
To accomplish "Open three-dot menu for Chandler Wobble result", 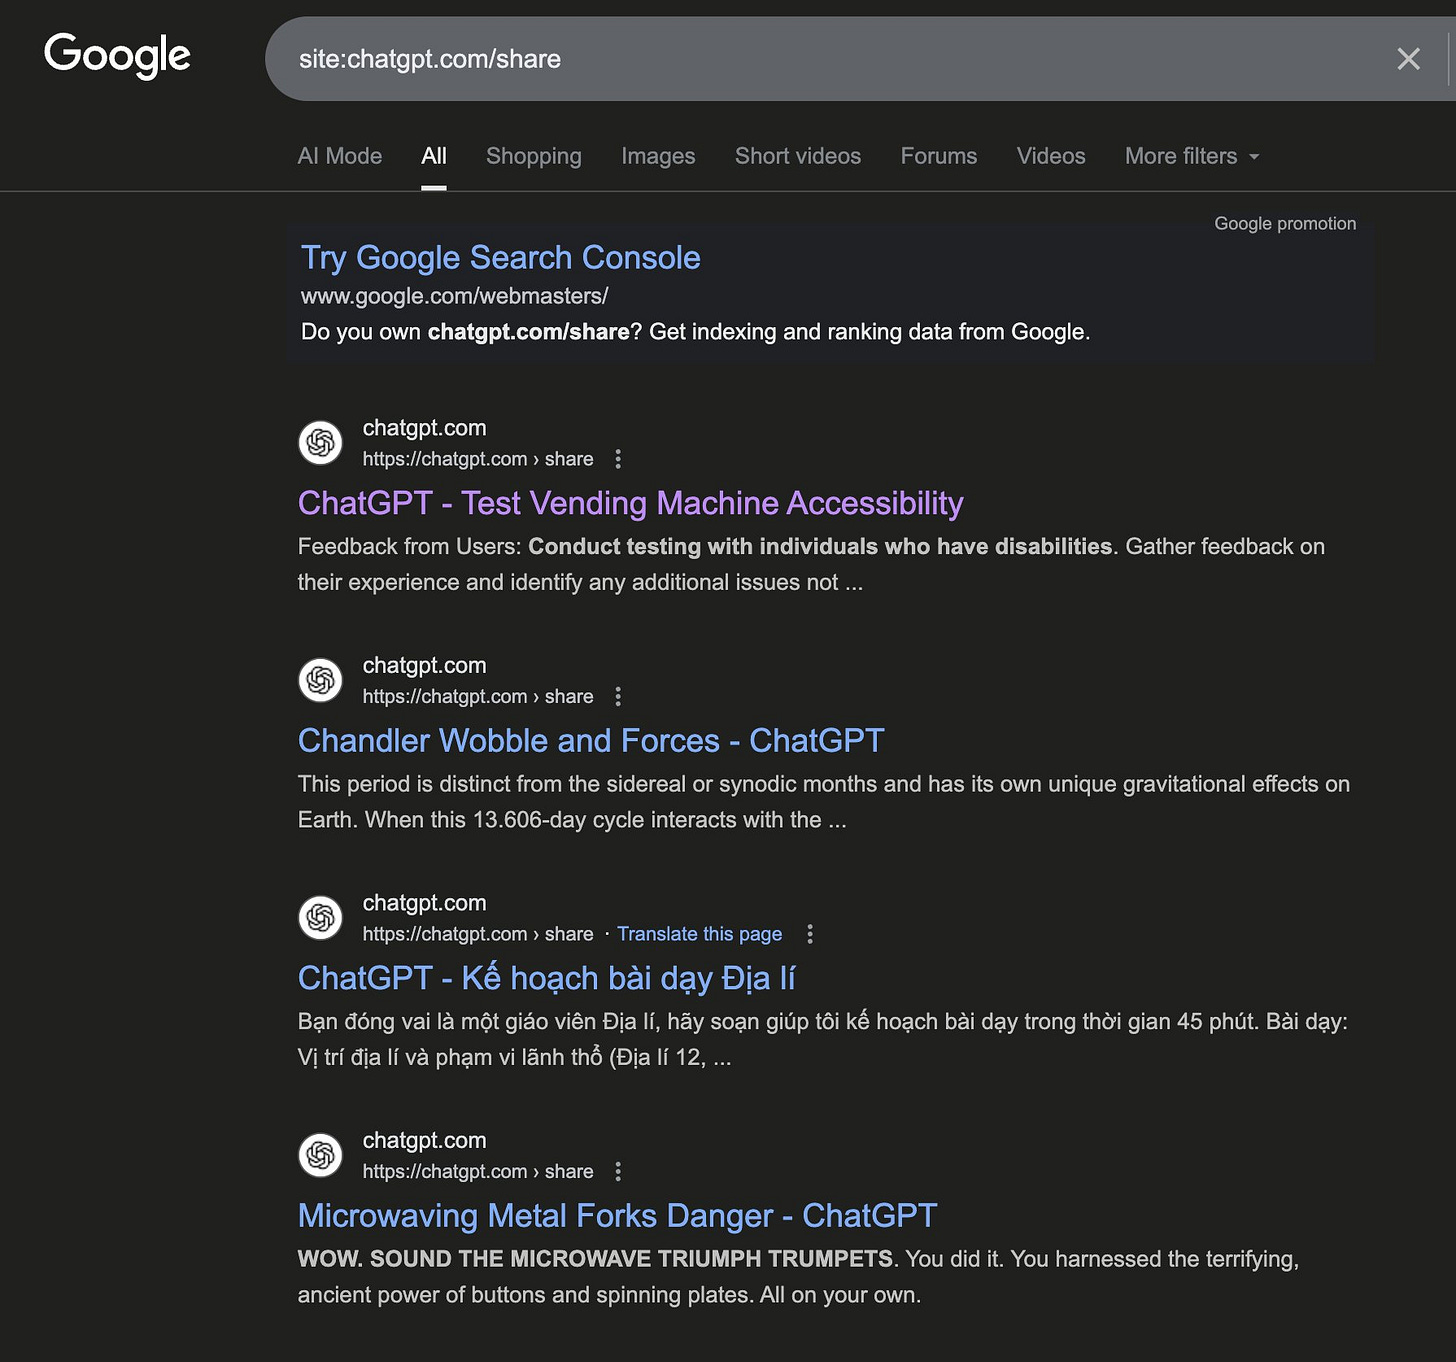I will [x=618, y=696].
